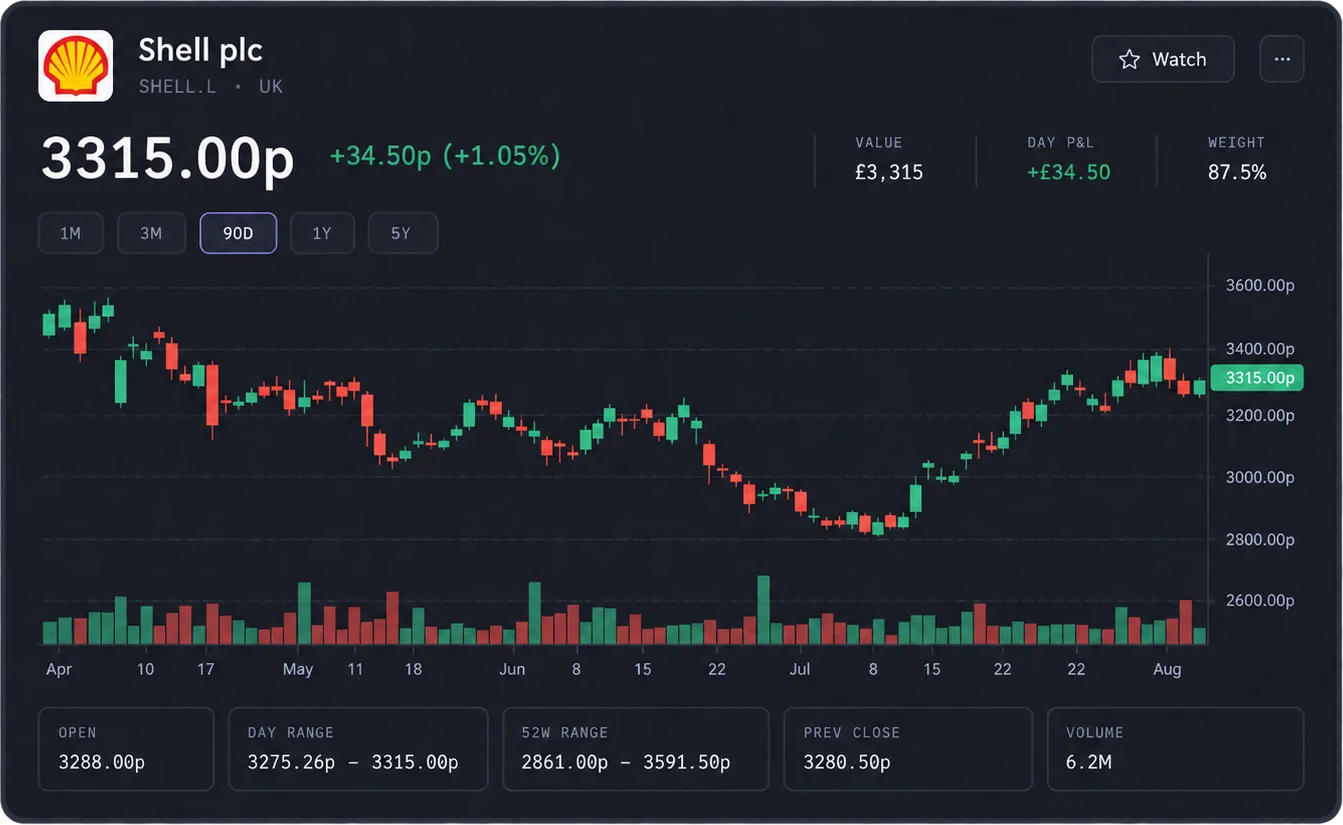Click the Shell logo icon
Viewport: 1343px width, 825px height.
click(x=75, y=66)
